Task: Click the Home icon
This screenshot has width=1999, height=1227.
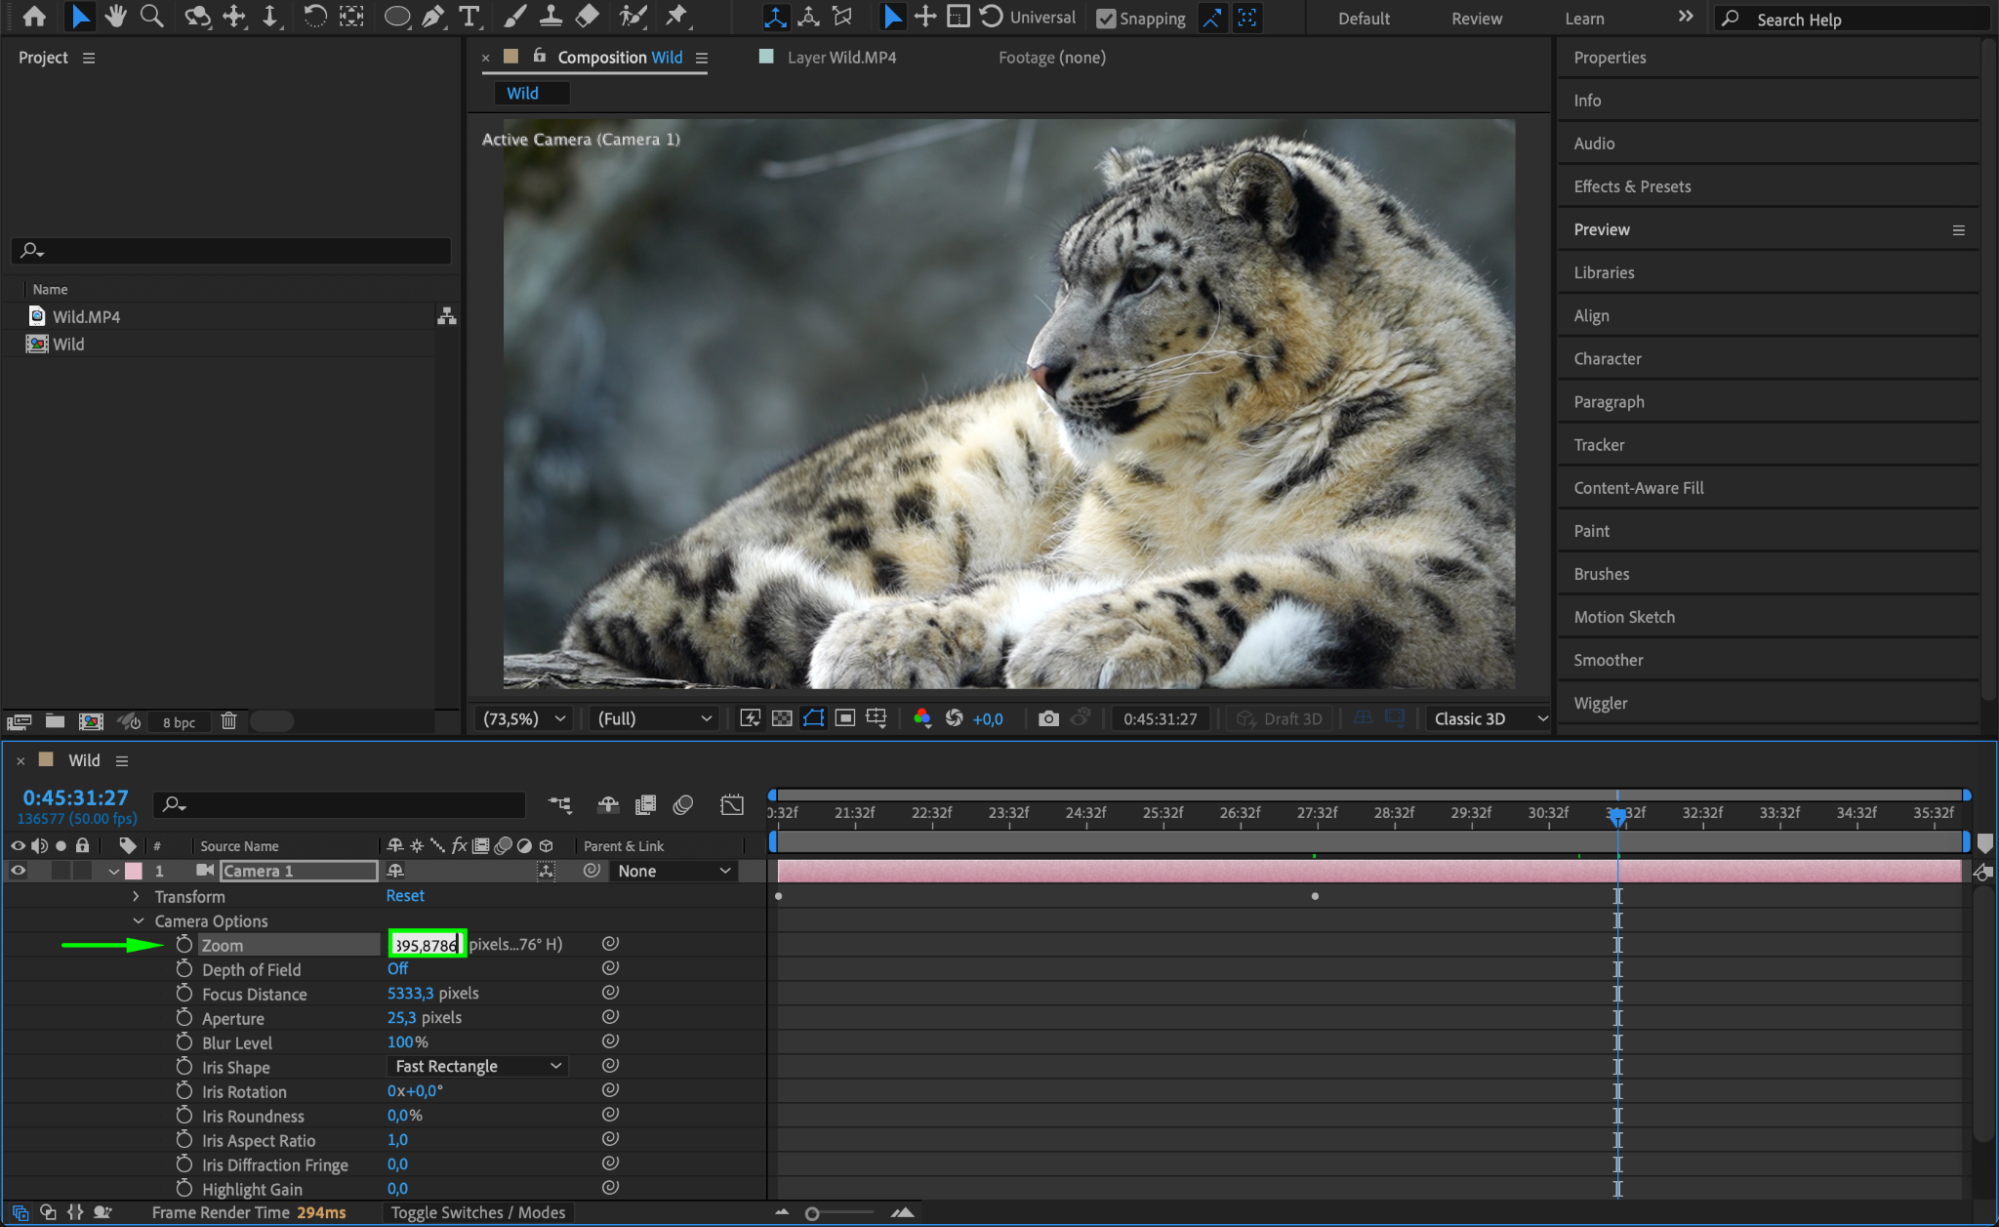Action: coord(34,16)
